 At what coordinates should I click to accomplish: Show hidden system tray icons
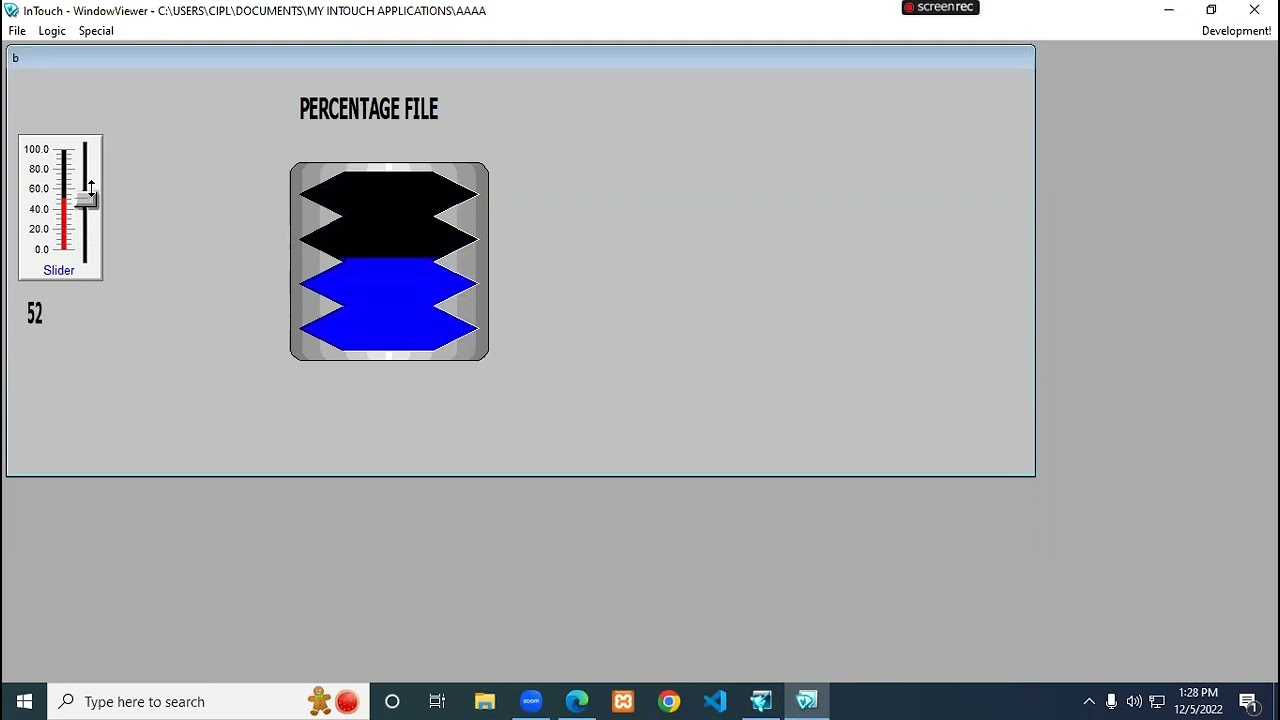(x=1089, y=701)
